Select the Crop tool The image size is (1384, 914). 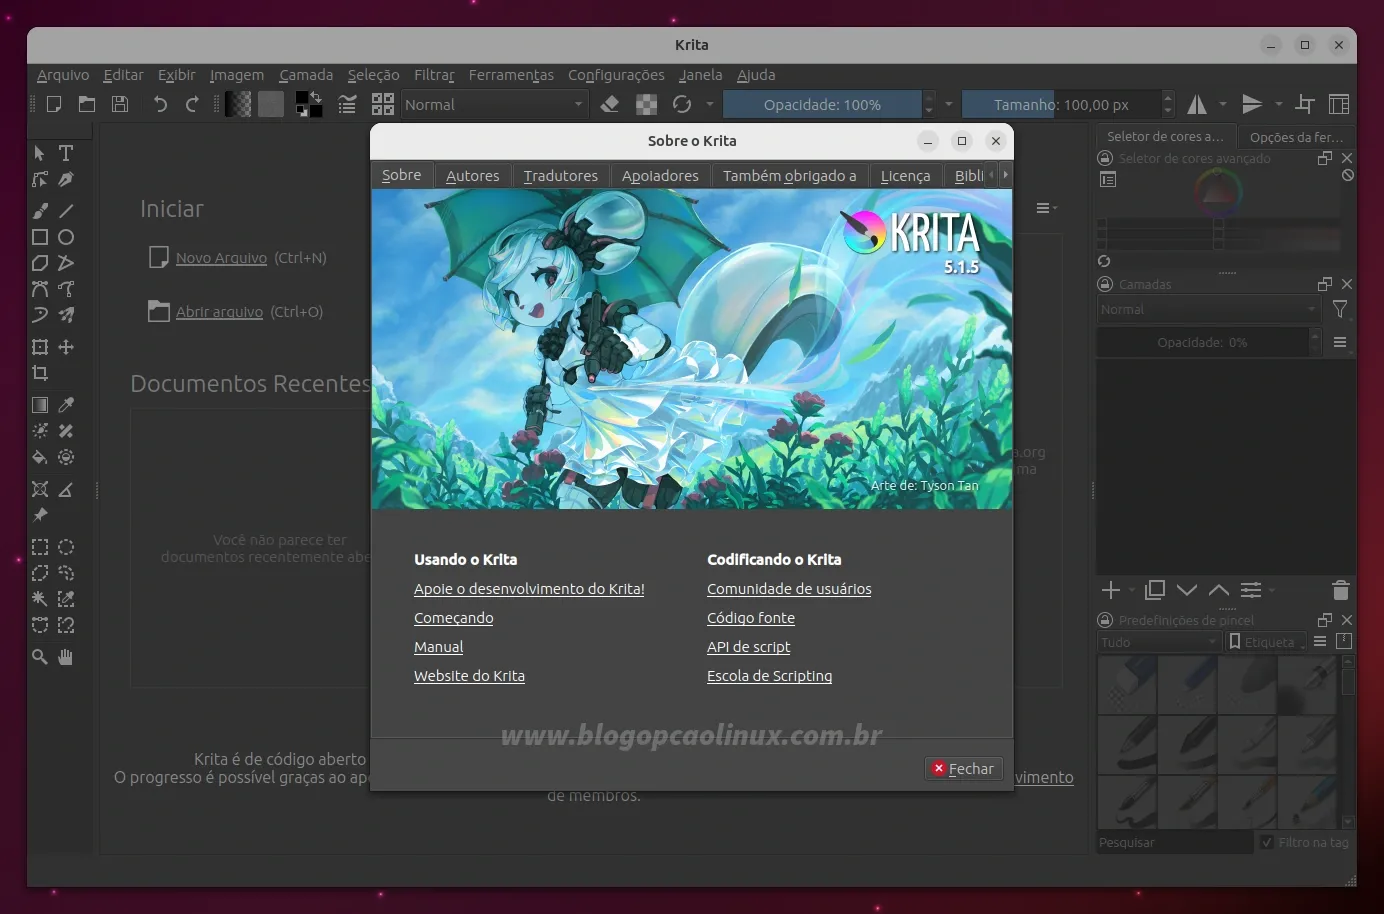tap(40, 373)
